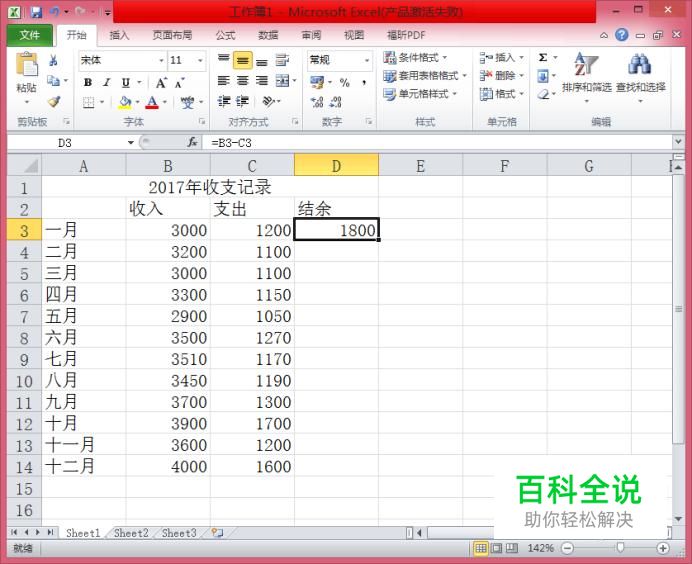Image resolution: width=692 pixels, height=564 pixels.
Task: Open font color dropdown arrow
Action: coord(165,102)
